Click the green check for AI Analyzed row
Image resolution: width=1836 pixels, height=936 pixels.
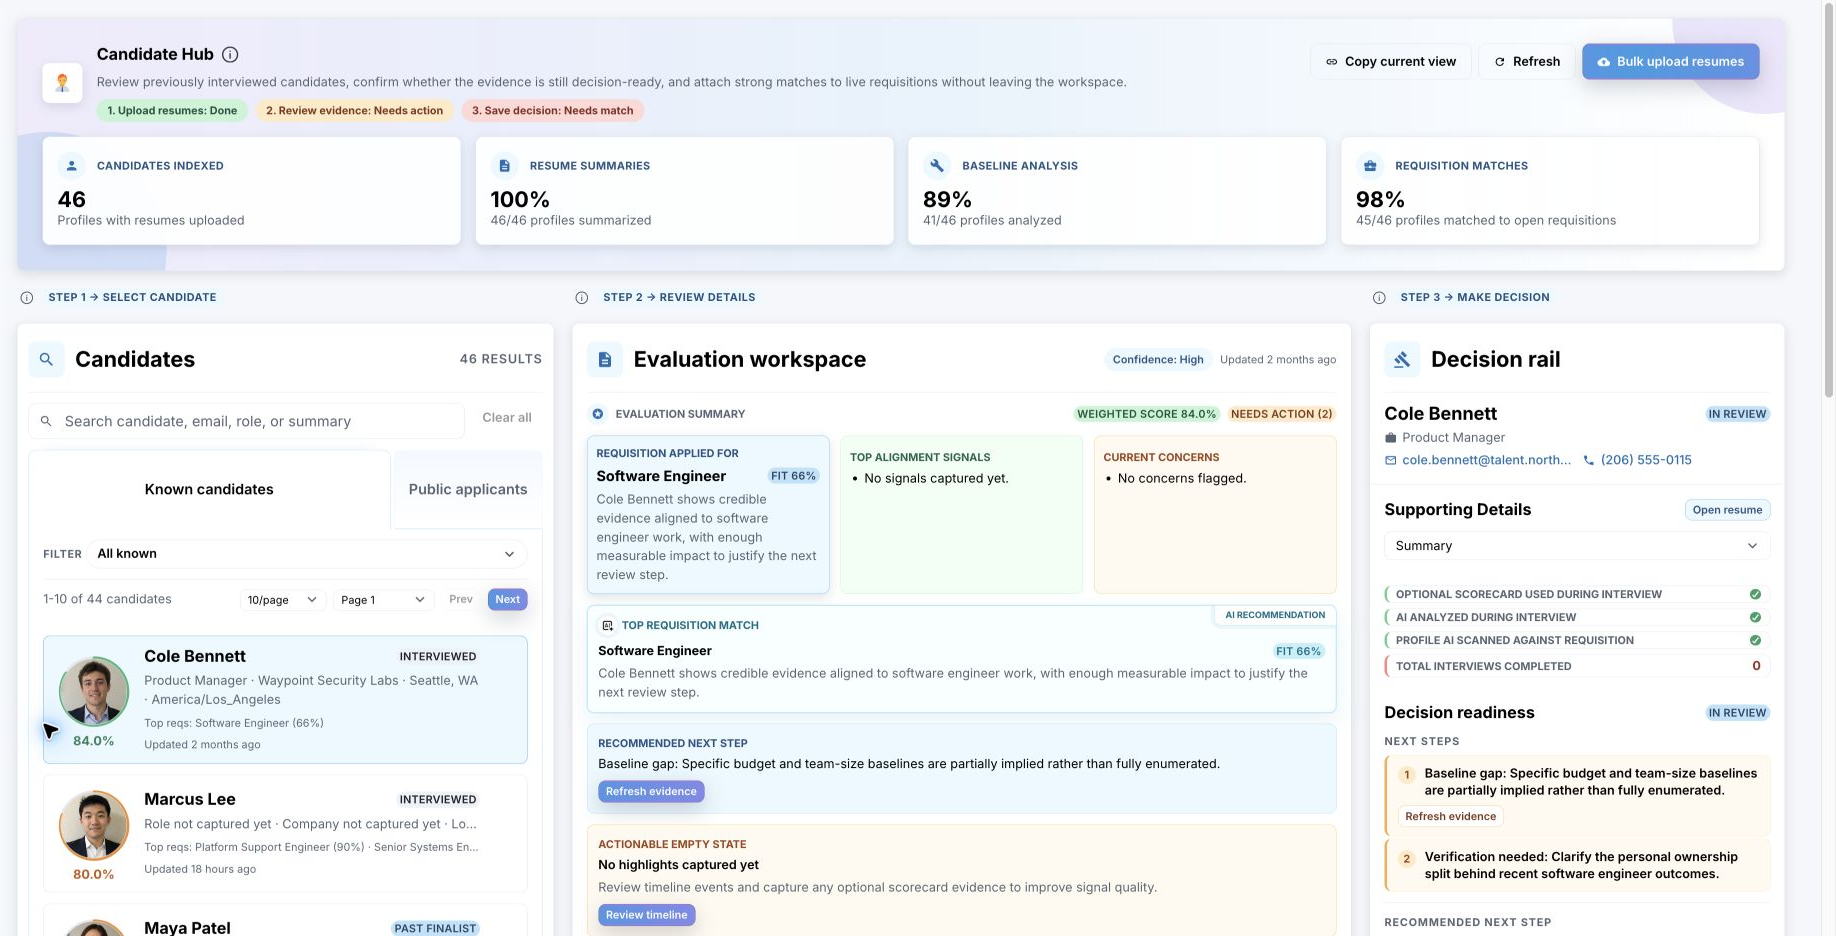pyautogui.click(x=1755, y=617)
